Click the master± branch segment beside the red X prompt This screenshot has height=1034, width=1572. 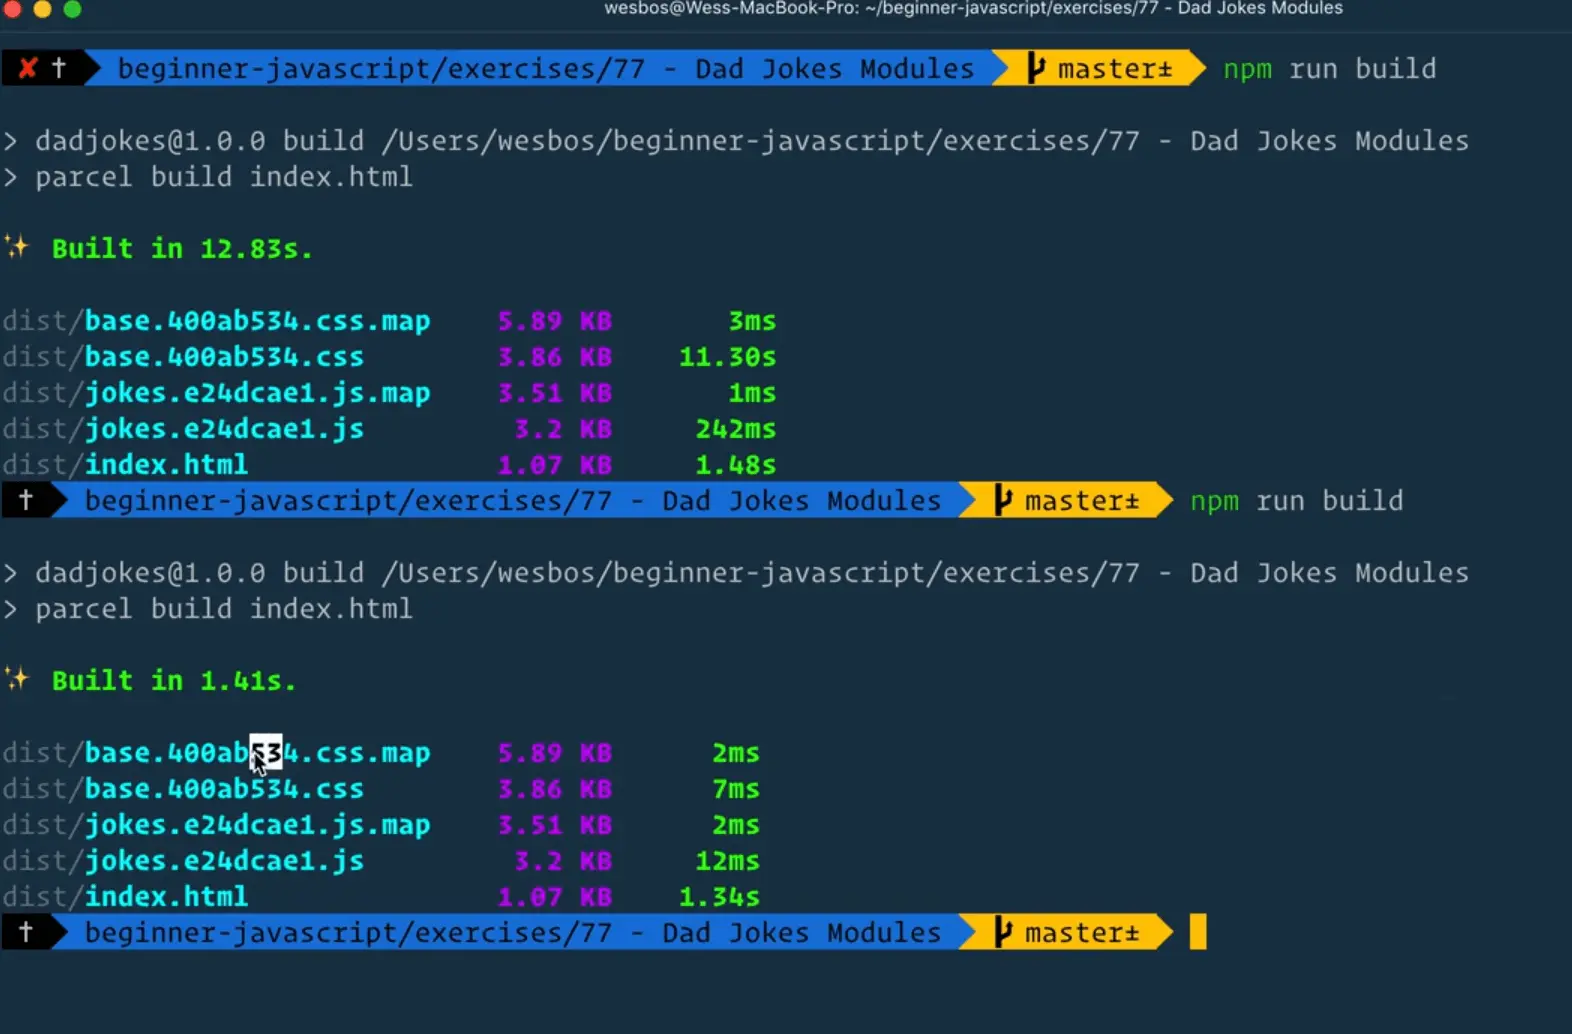coord(1100,68)
